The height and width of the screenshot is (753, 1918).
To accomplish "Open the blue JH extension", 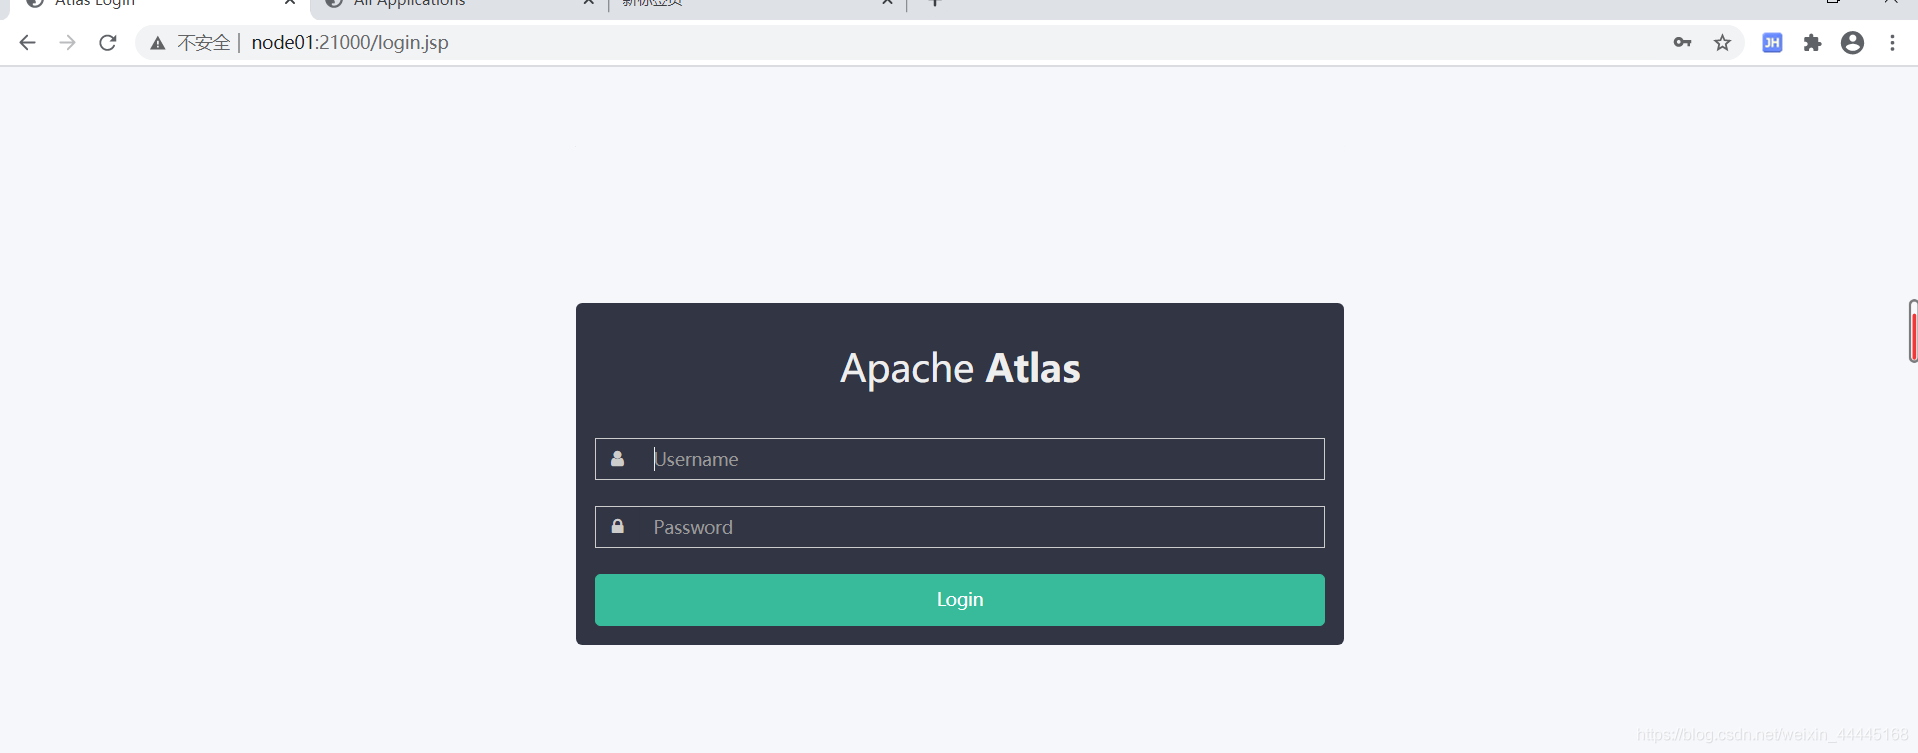I will point(1772,43).
